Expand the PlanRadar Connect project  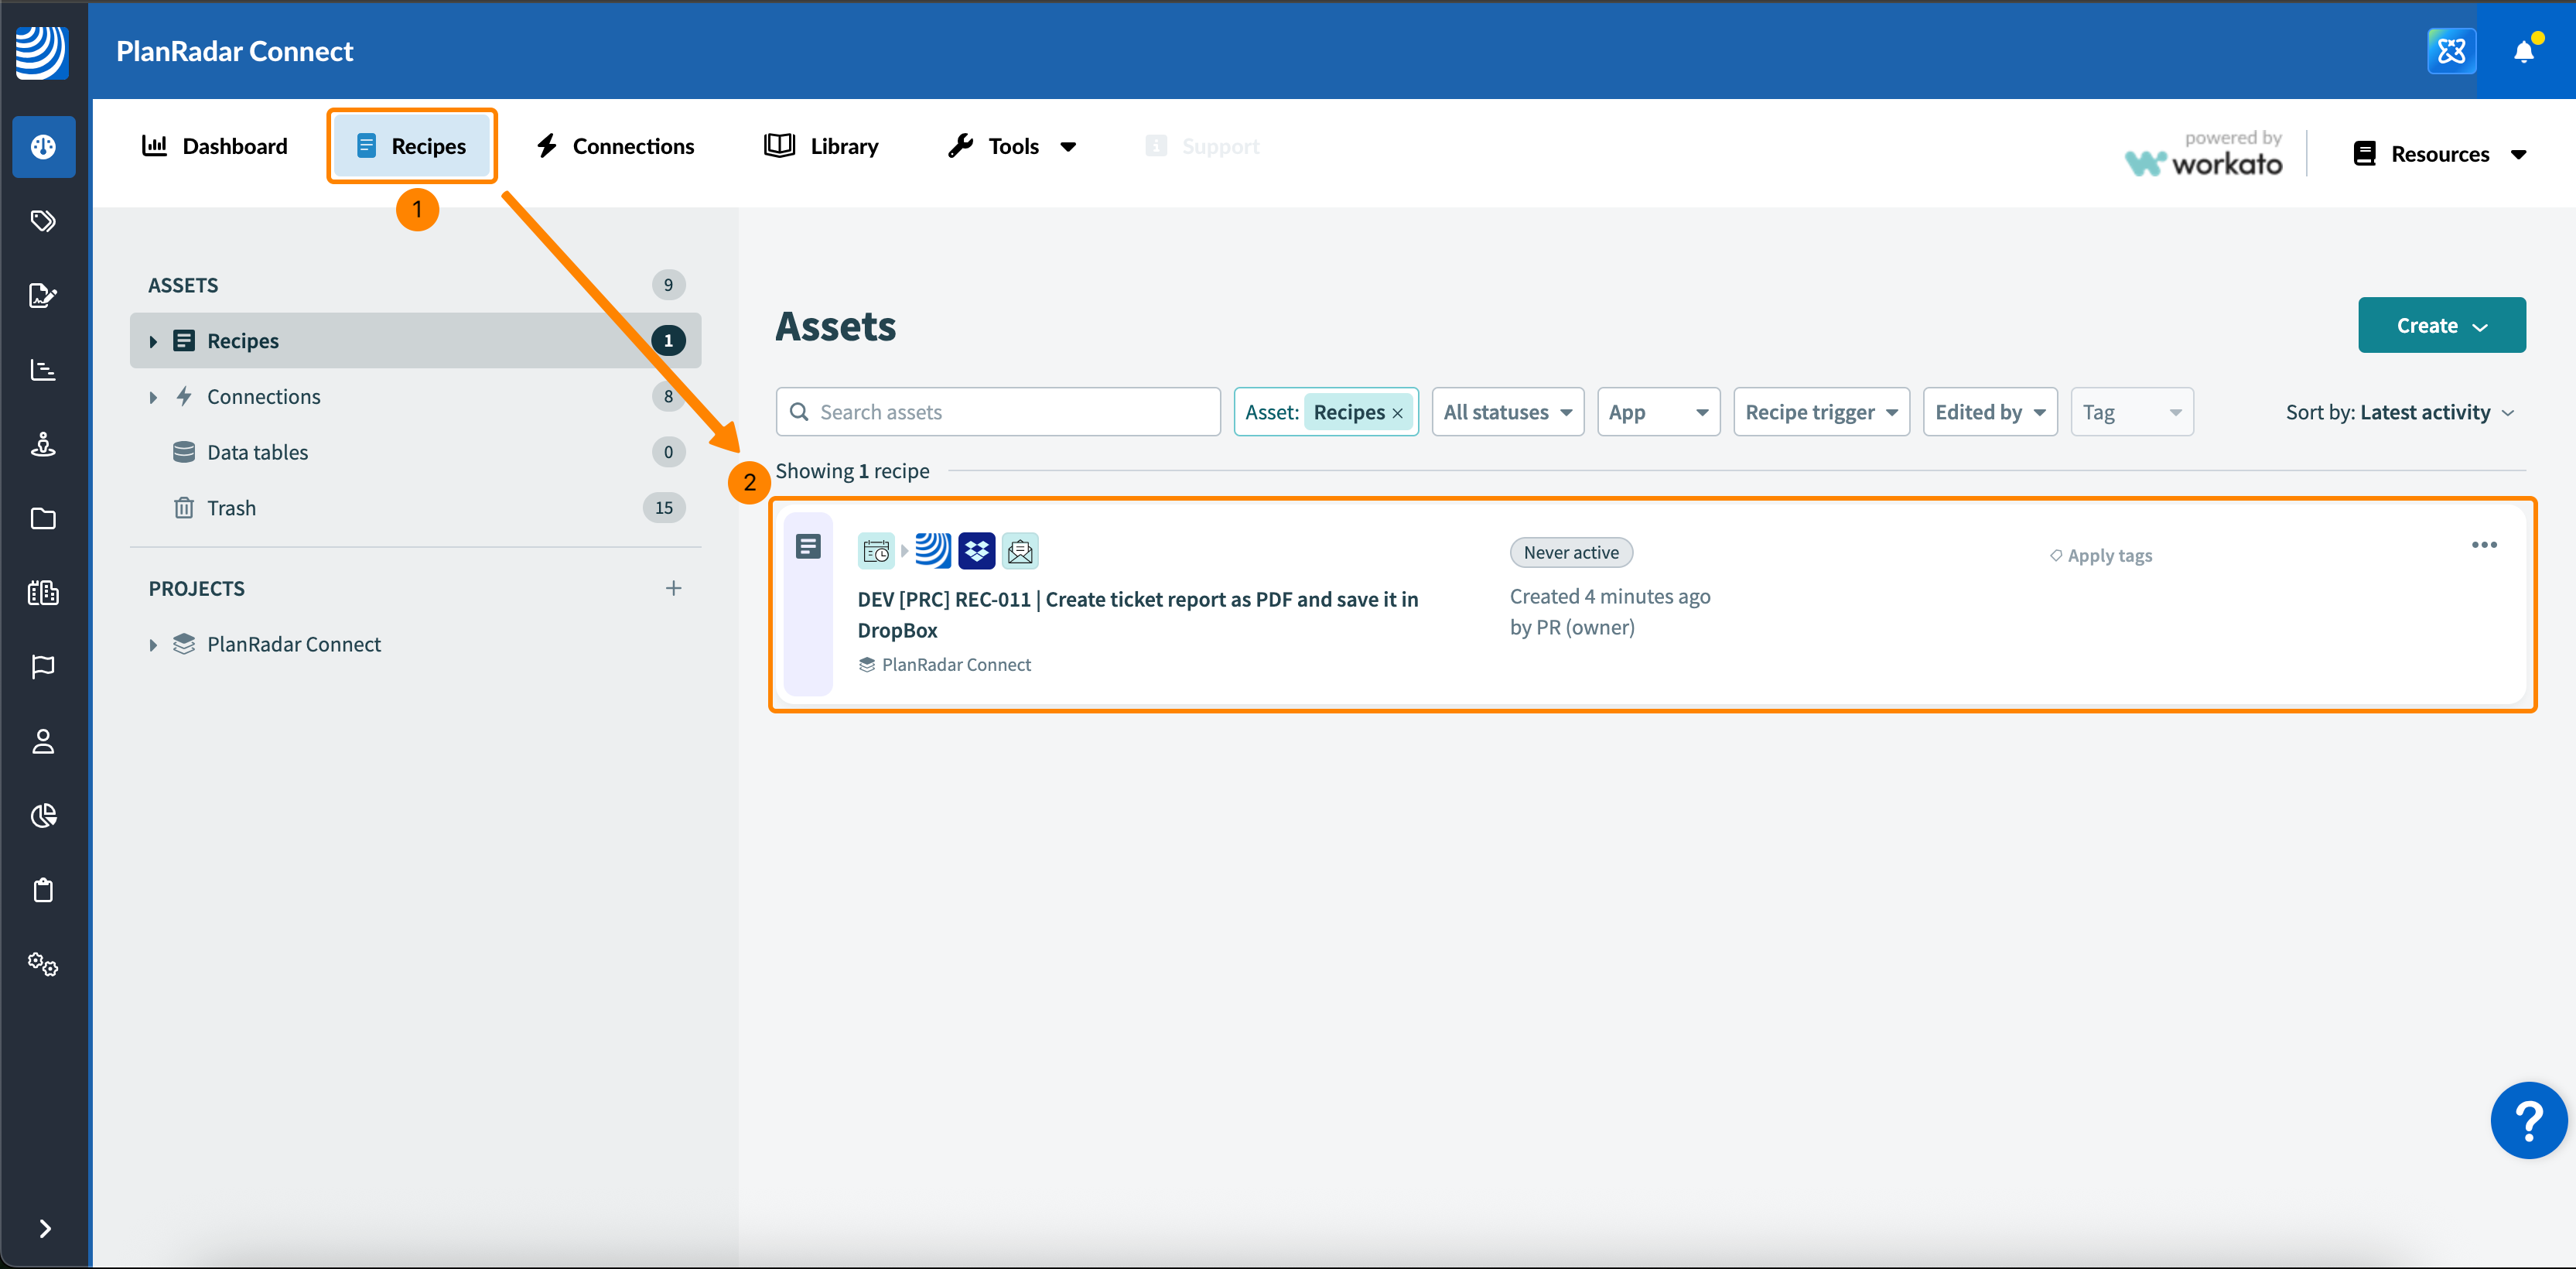153,645
